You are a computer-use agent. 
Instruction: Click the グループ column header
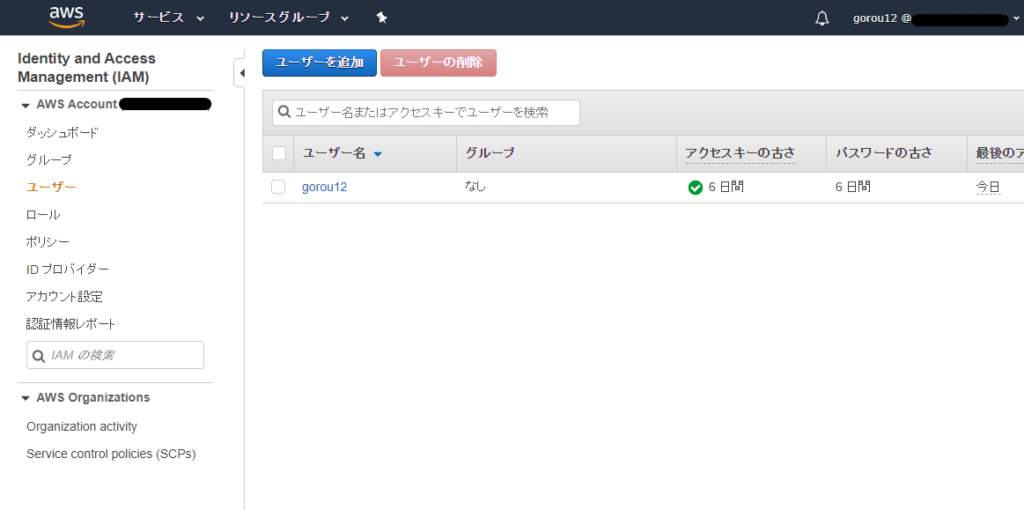[x=490, y=153]
